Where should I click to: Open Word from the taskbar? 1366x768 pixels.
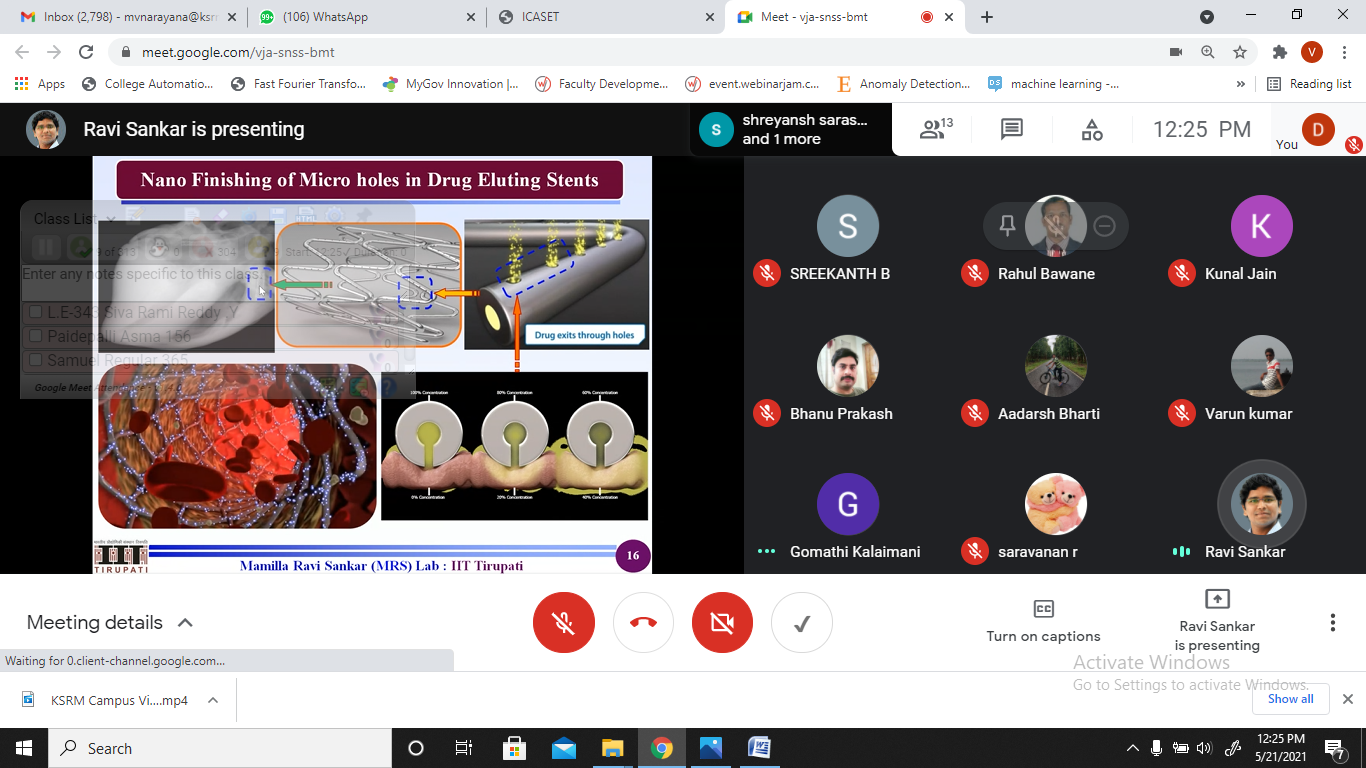tap(759, 748)
